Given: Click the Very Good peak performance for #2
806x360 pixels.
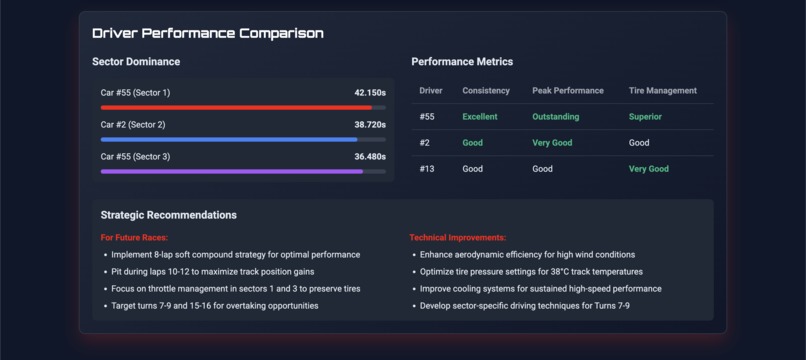Looking at the screenshot, I should coord(552,143).
